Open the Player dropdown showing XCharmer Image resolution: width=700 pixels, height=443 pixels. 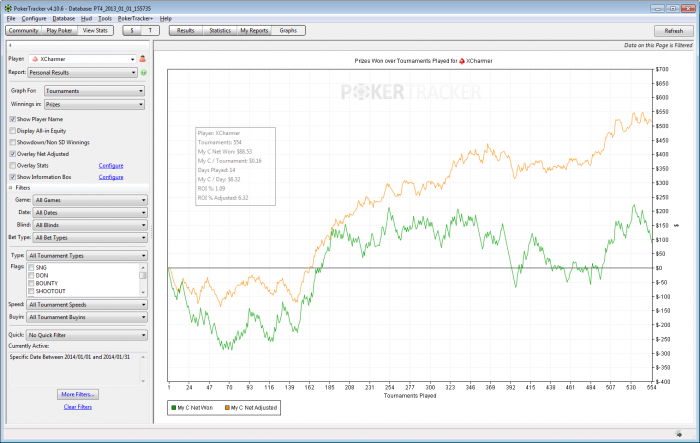tap(83, 59)
